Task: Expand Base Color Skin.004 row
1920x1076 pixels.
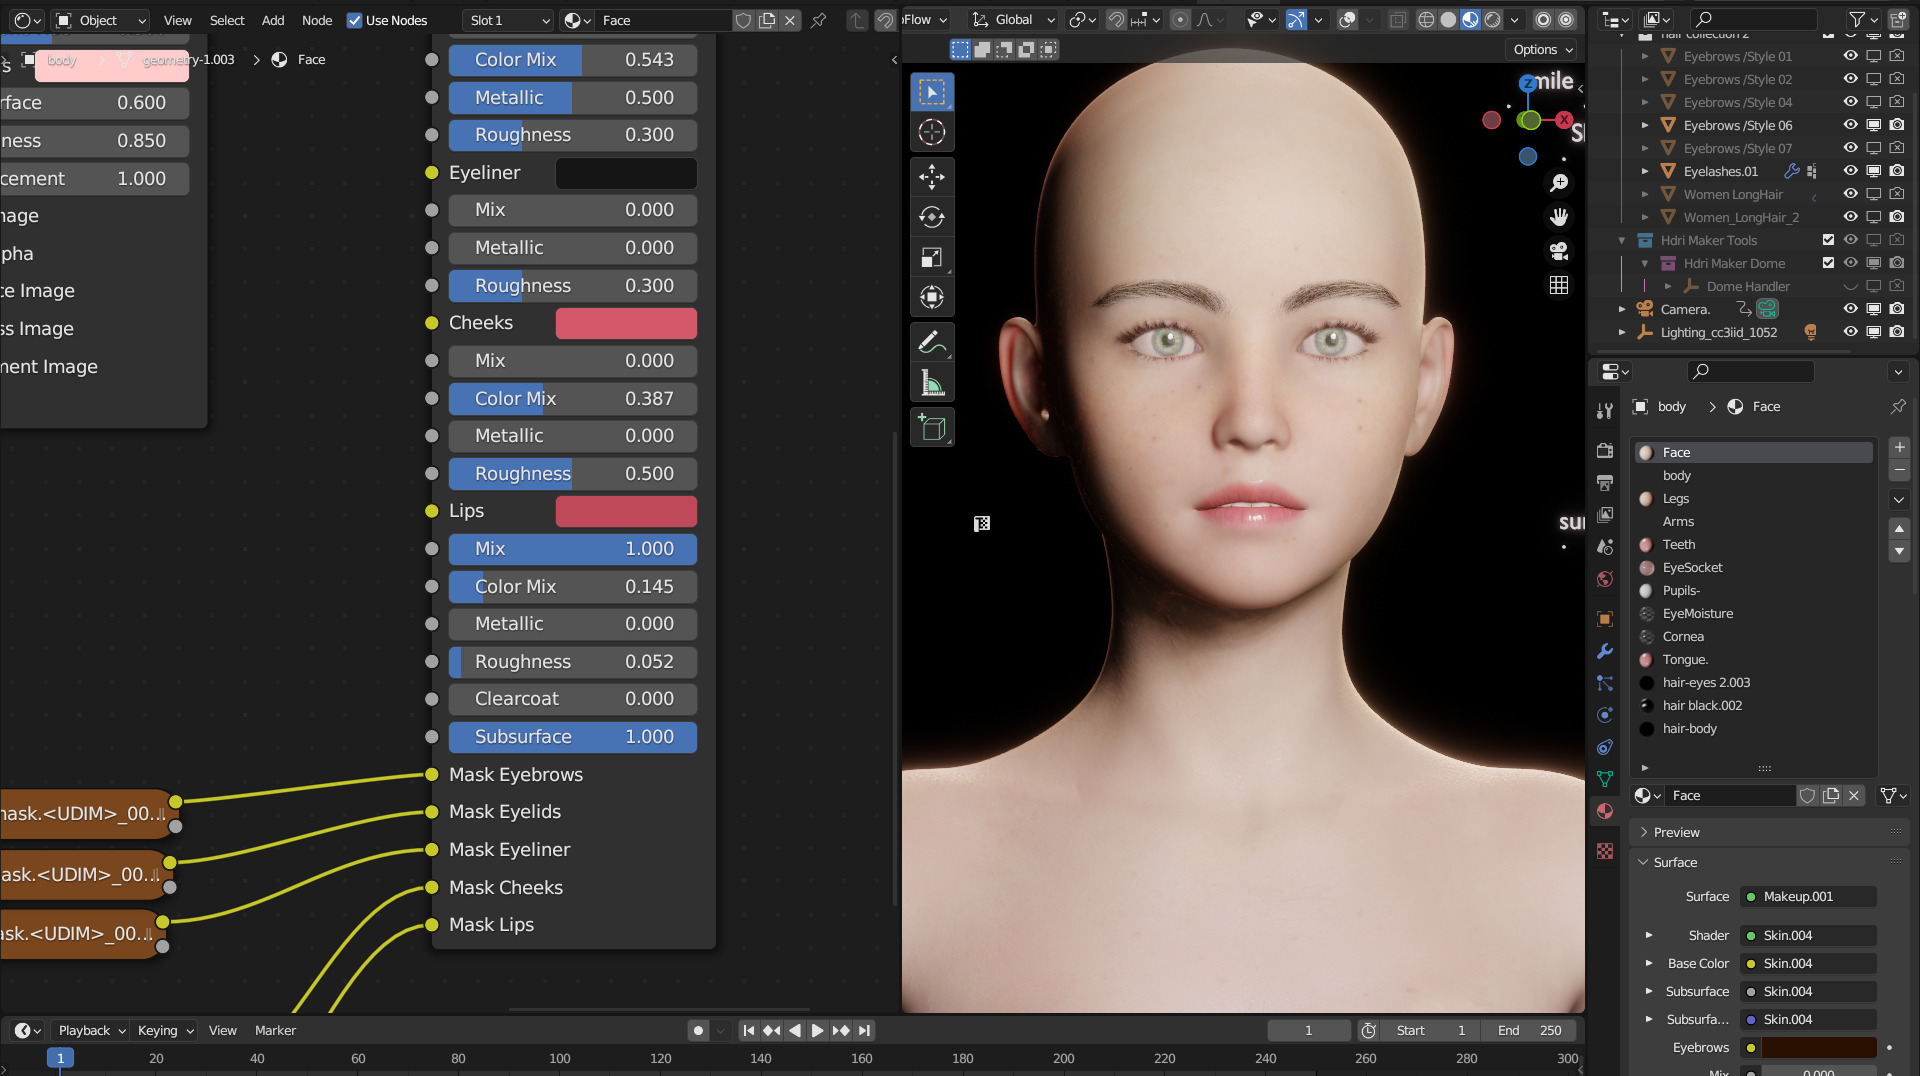Action: (1649, 963)
